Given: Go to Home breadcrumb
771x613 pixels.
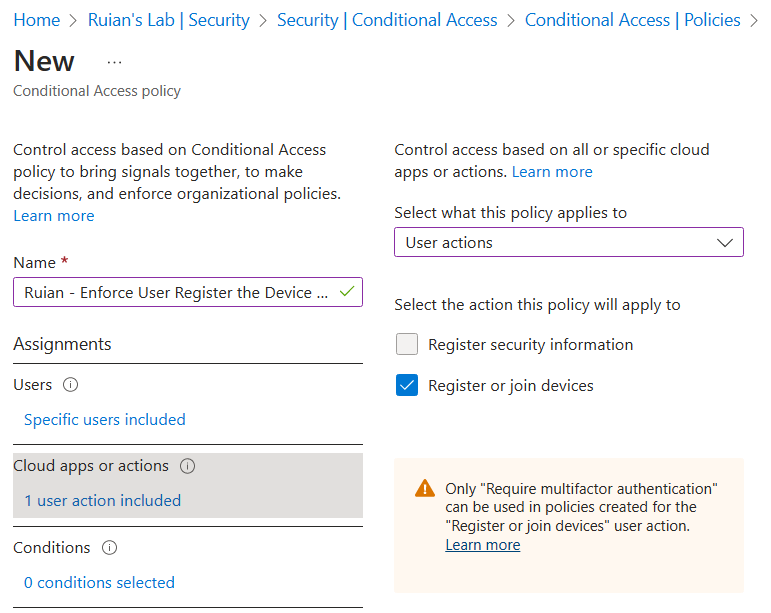Looking at the screenshot, I should point(37,20).
